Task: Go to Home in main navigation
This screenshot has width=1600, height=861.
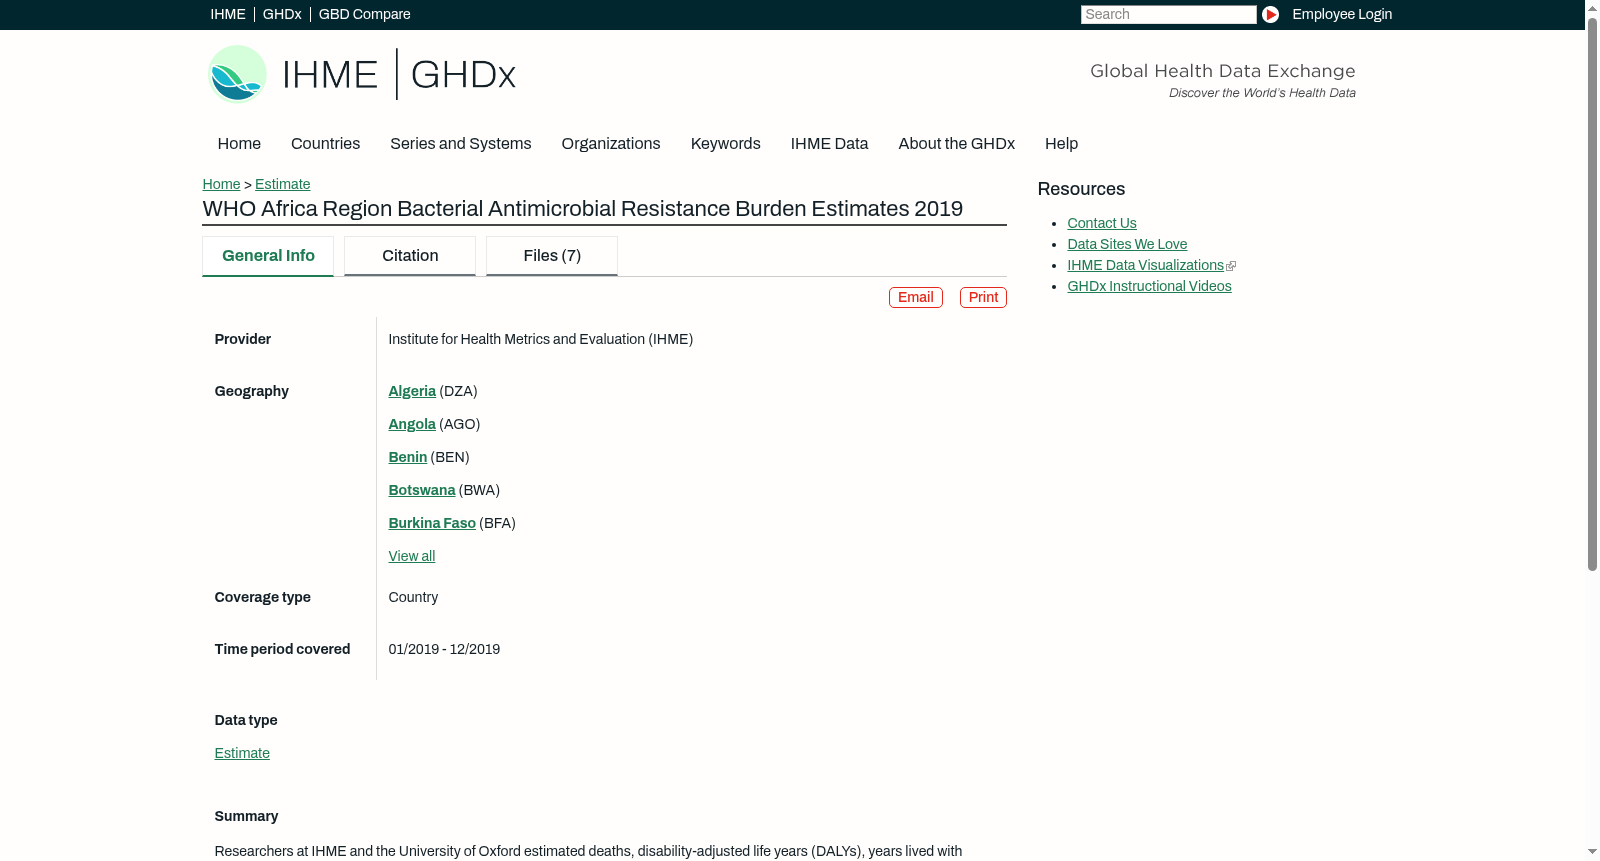Action: 239,144
